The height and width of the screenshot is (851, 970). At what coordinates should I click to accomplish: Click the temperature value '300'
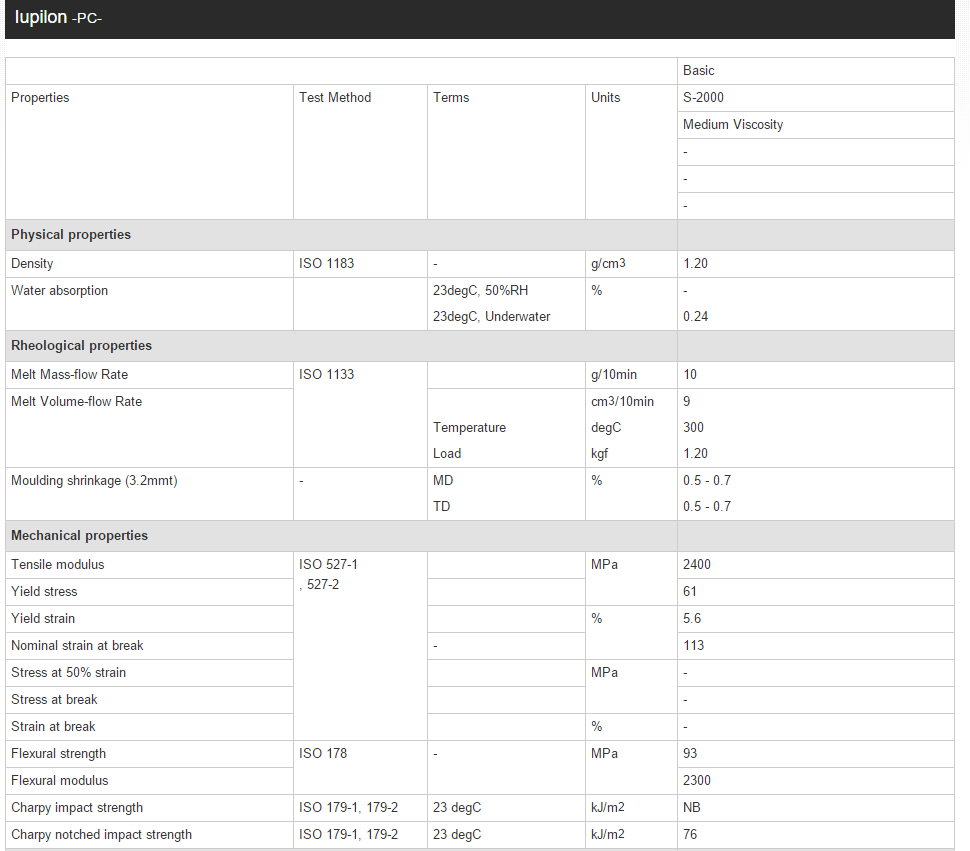[x=693, y=428]
